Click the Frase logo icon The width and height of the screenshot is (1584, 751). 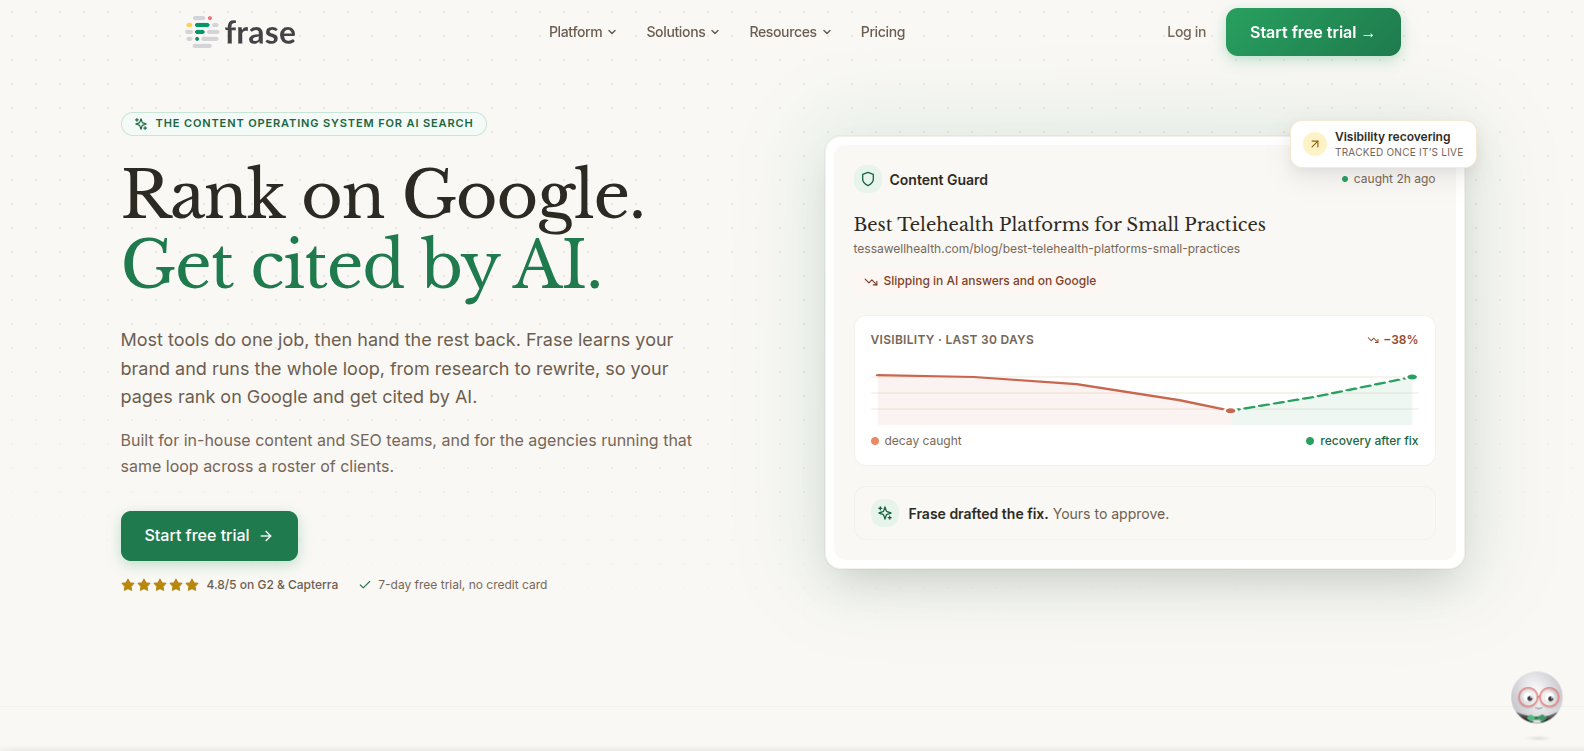202,32
